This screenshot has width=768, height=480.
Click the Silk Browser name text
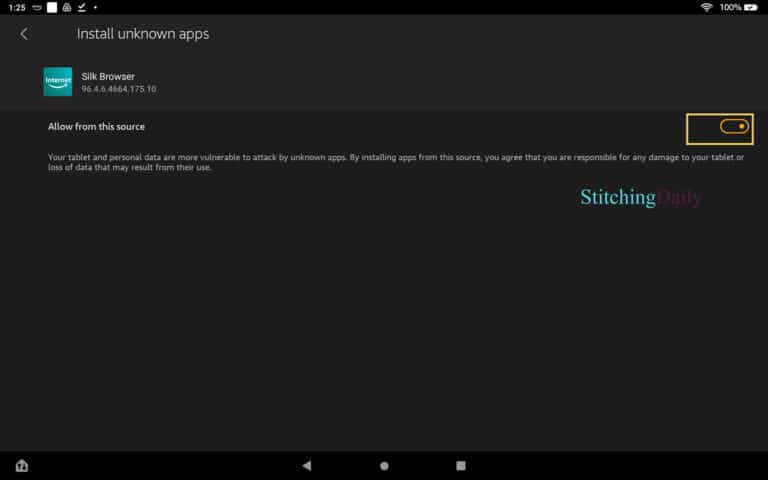pos(108,76)
